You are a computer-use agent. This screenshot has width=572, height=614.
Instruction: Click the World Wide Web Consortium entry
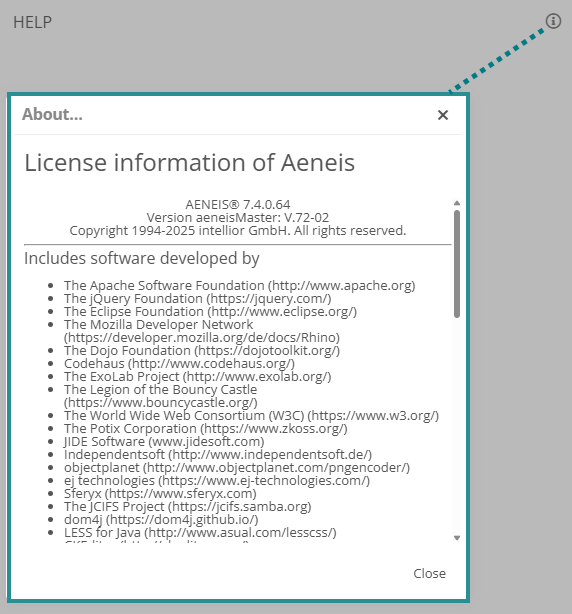252,415
